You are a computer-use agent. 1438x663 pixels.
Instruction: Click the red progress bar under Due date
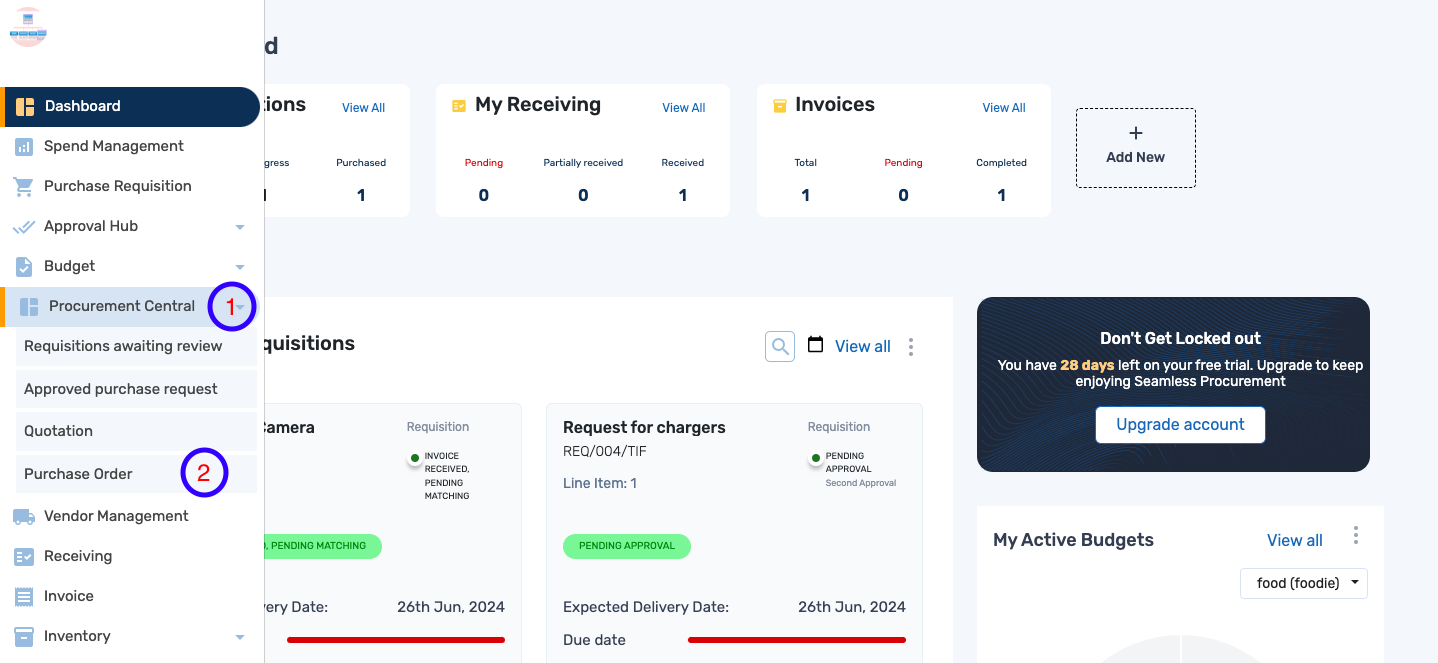pyautogui.click(x=796, y=639)
